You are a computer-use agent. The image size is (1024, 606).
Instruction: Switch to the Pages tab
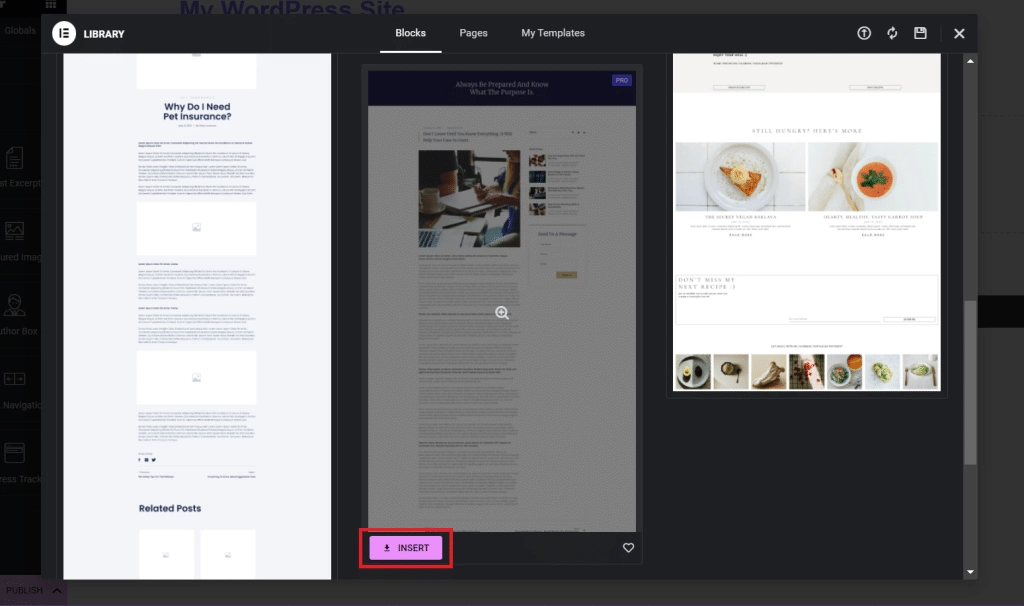(x=473, y=32)
